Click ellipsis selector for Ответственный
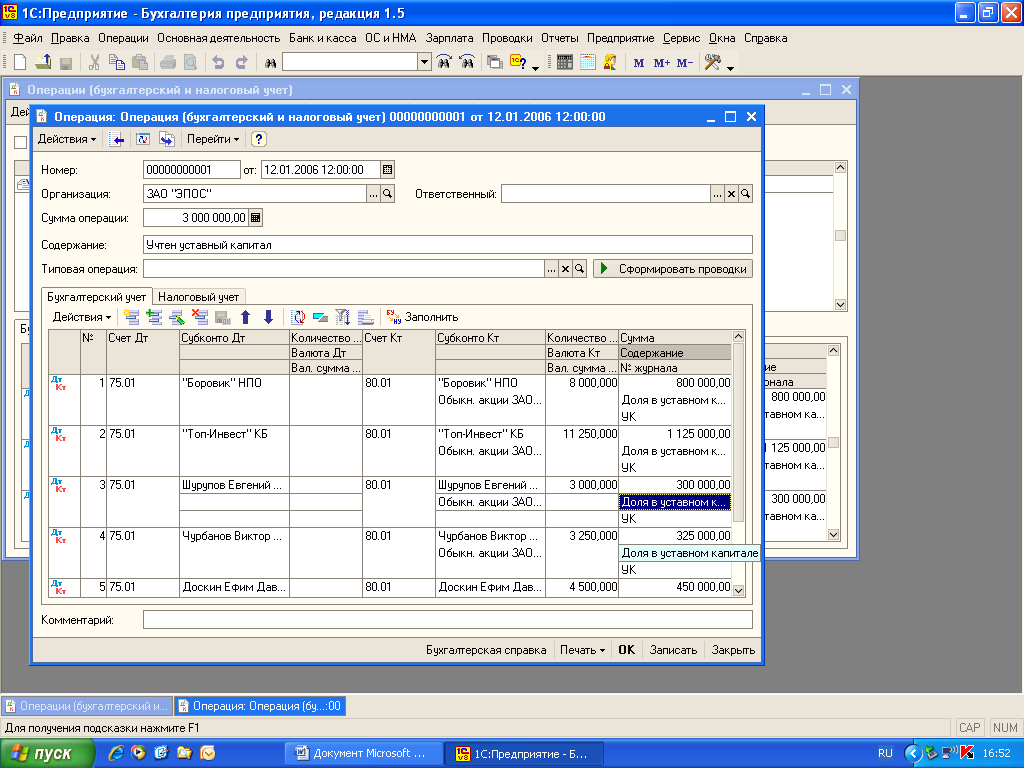The image size is (1024, 768). pyautogui.click(x=717, y=194)
